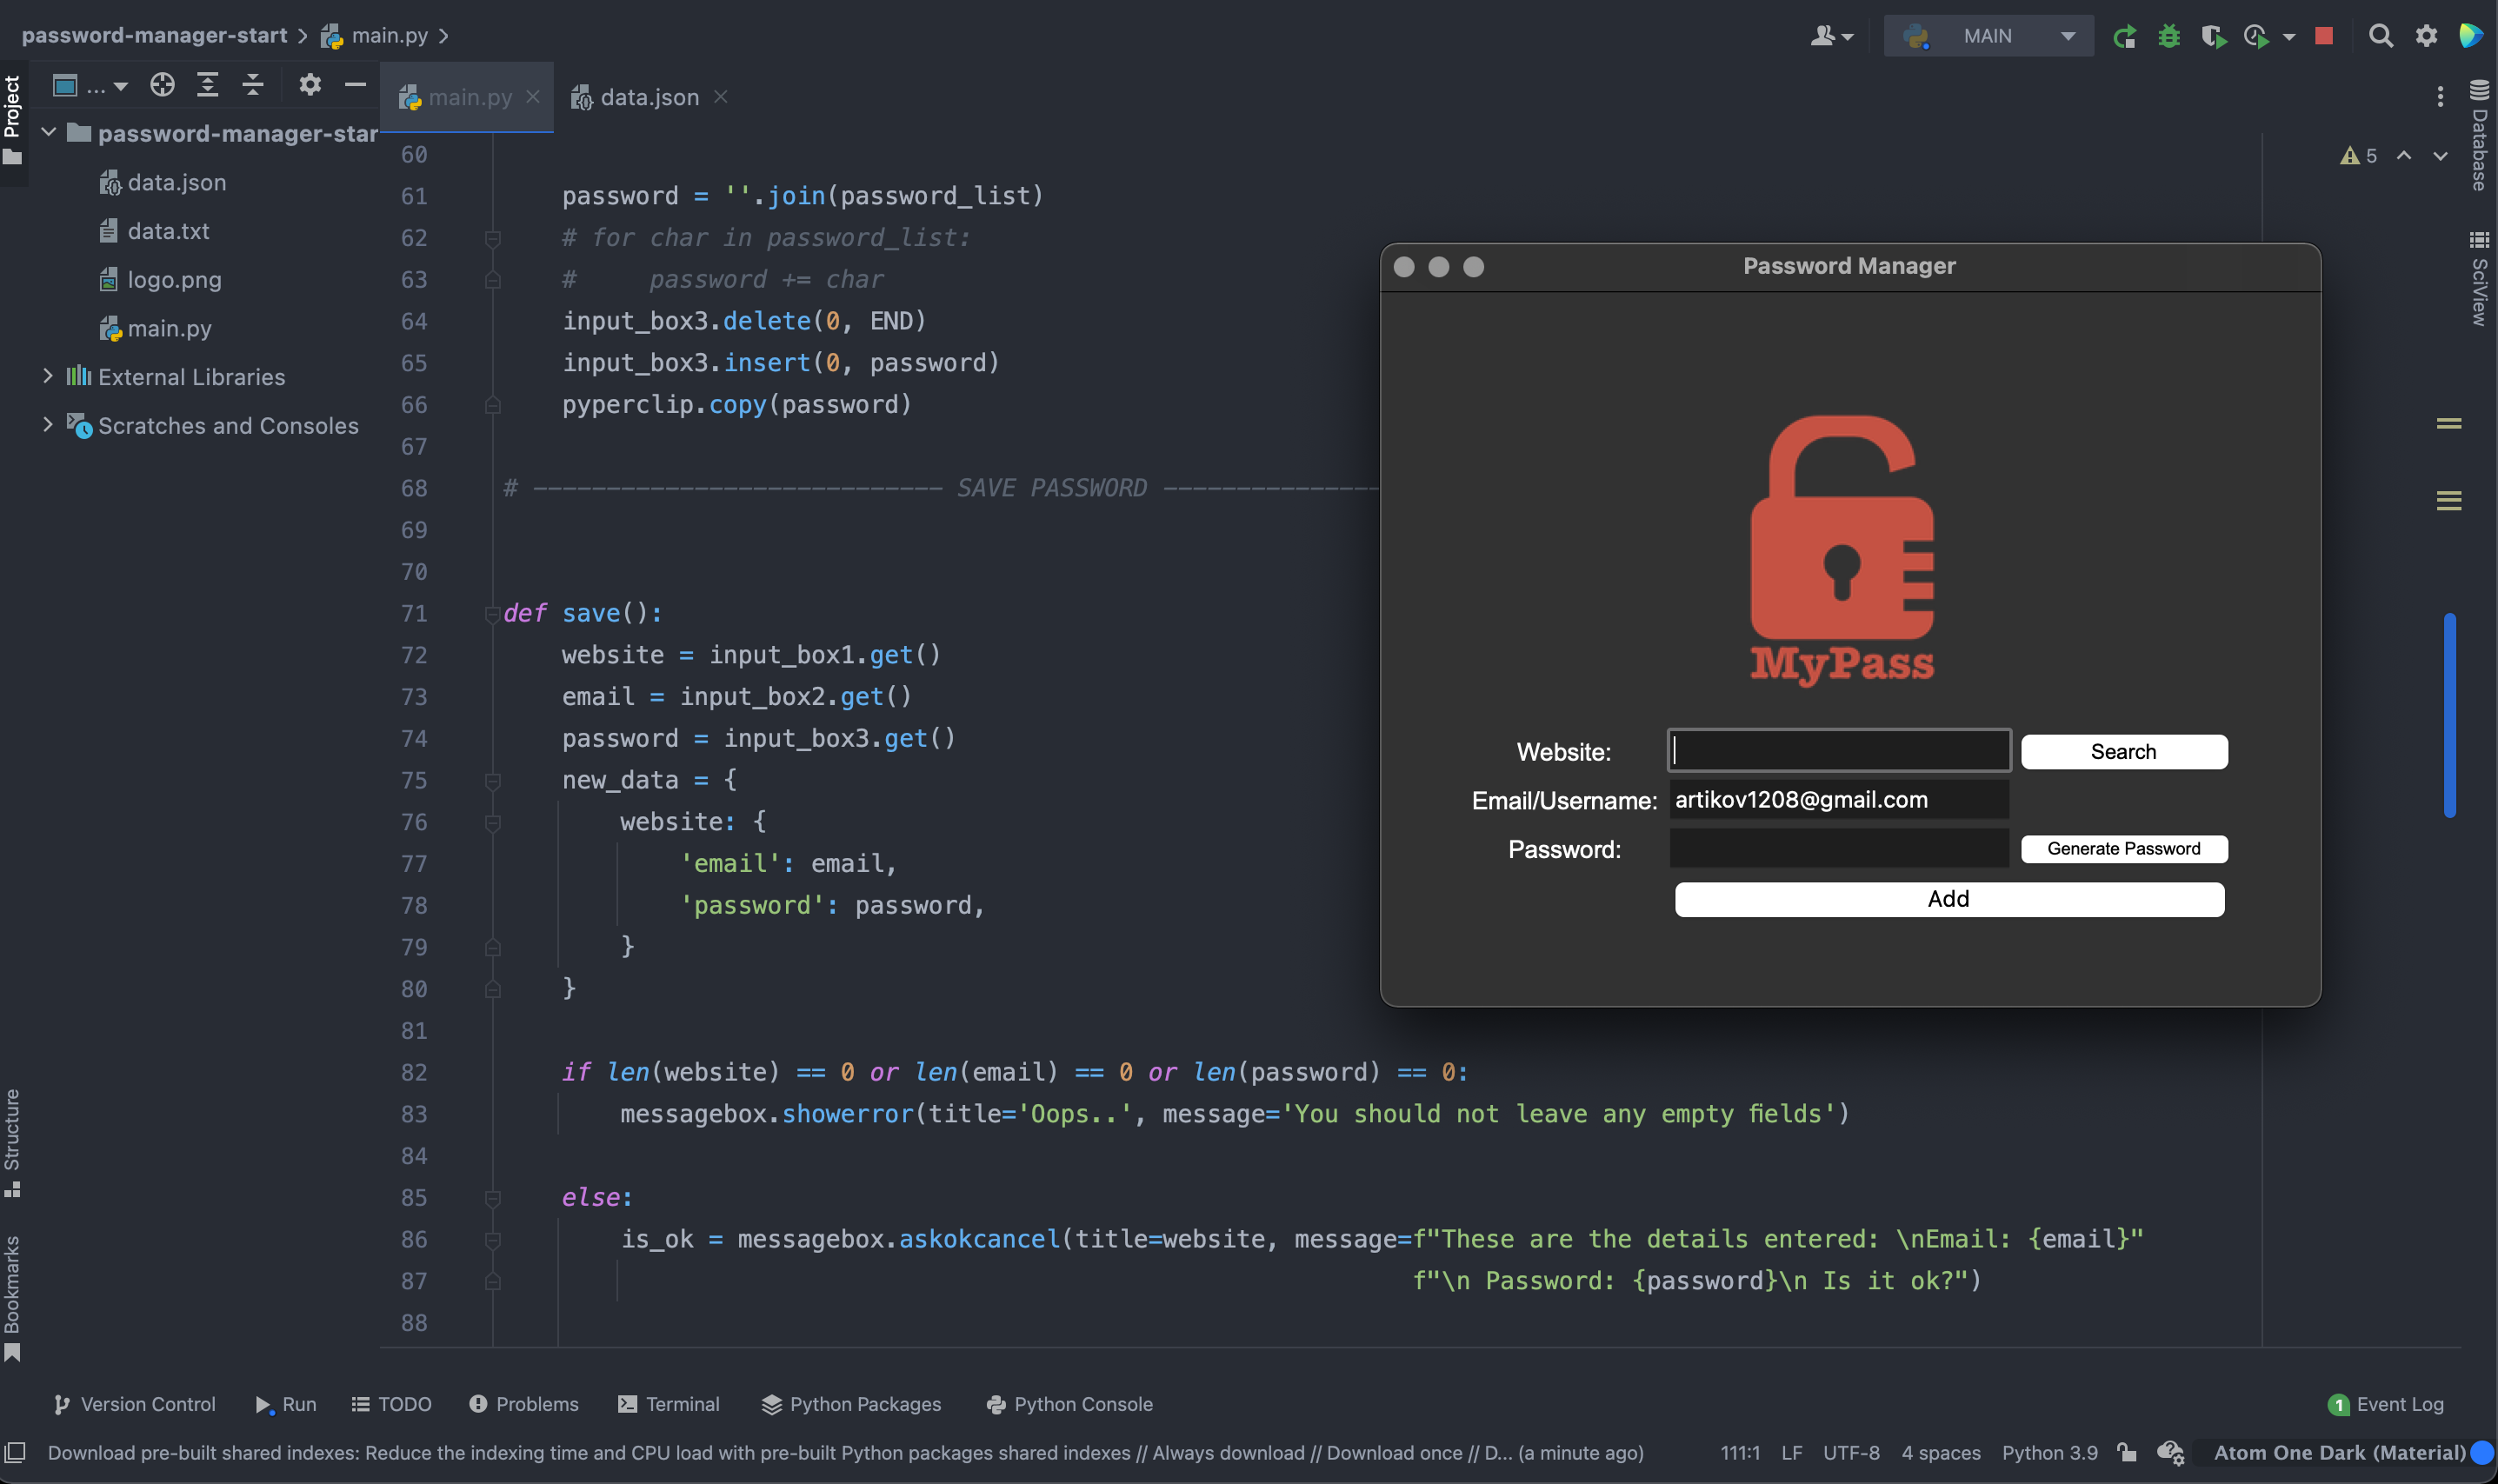The width and height of the screenshot is (2498, 1484).
Task: Click the Email/Username input field
Action: click(x=1839, y=800)
